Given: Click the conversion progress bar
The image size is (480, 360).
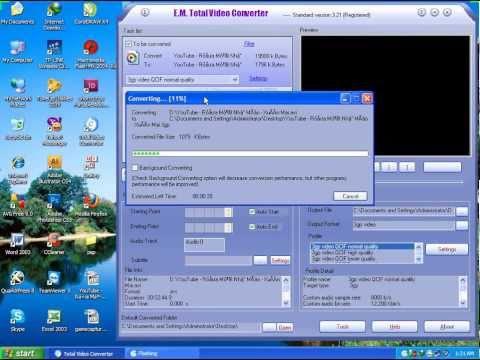Looking at the screenshot, I should 250,154.
